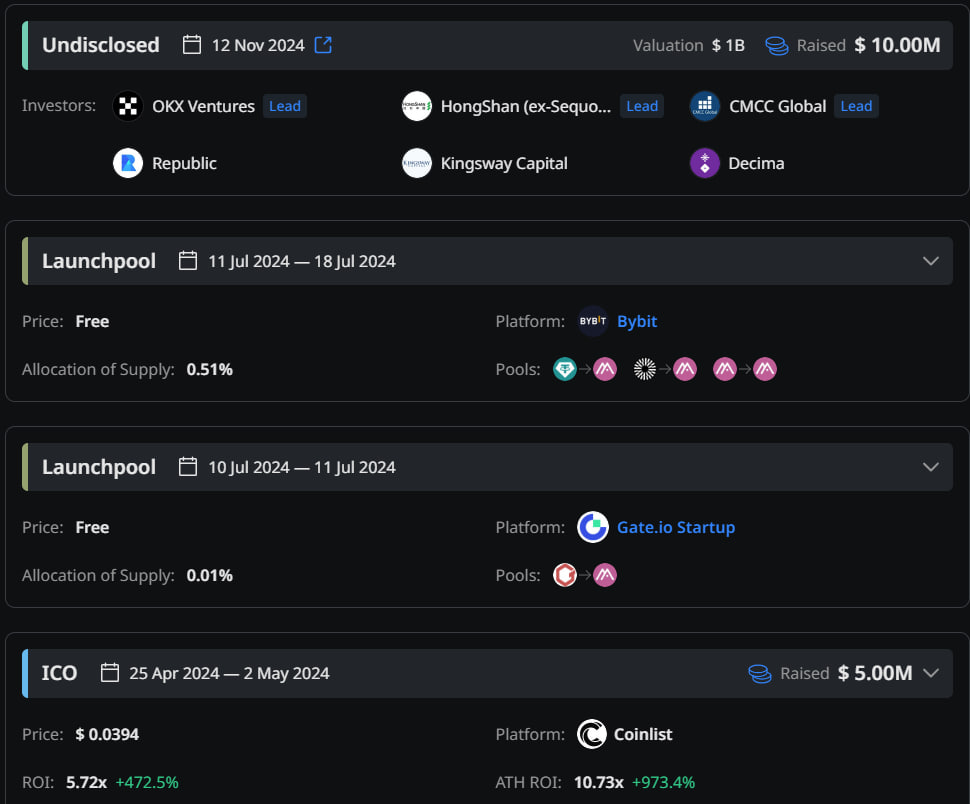Collapse the Gate.io Launchpool section chevron
Image resolution: width=970 pixels, height=804 pixels.
coord(931,467)
